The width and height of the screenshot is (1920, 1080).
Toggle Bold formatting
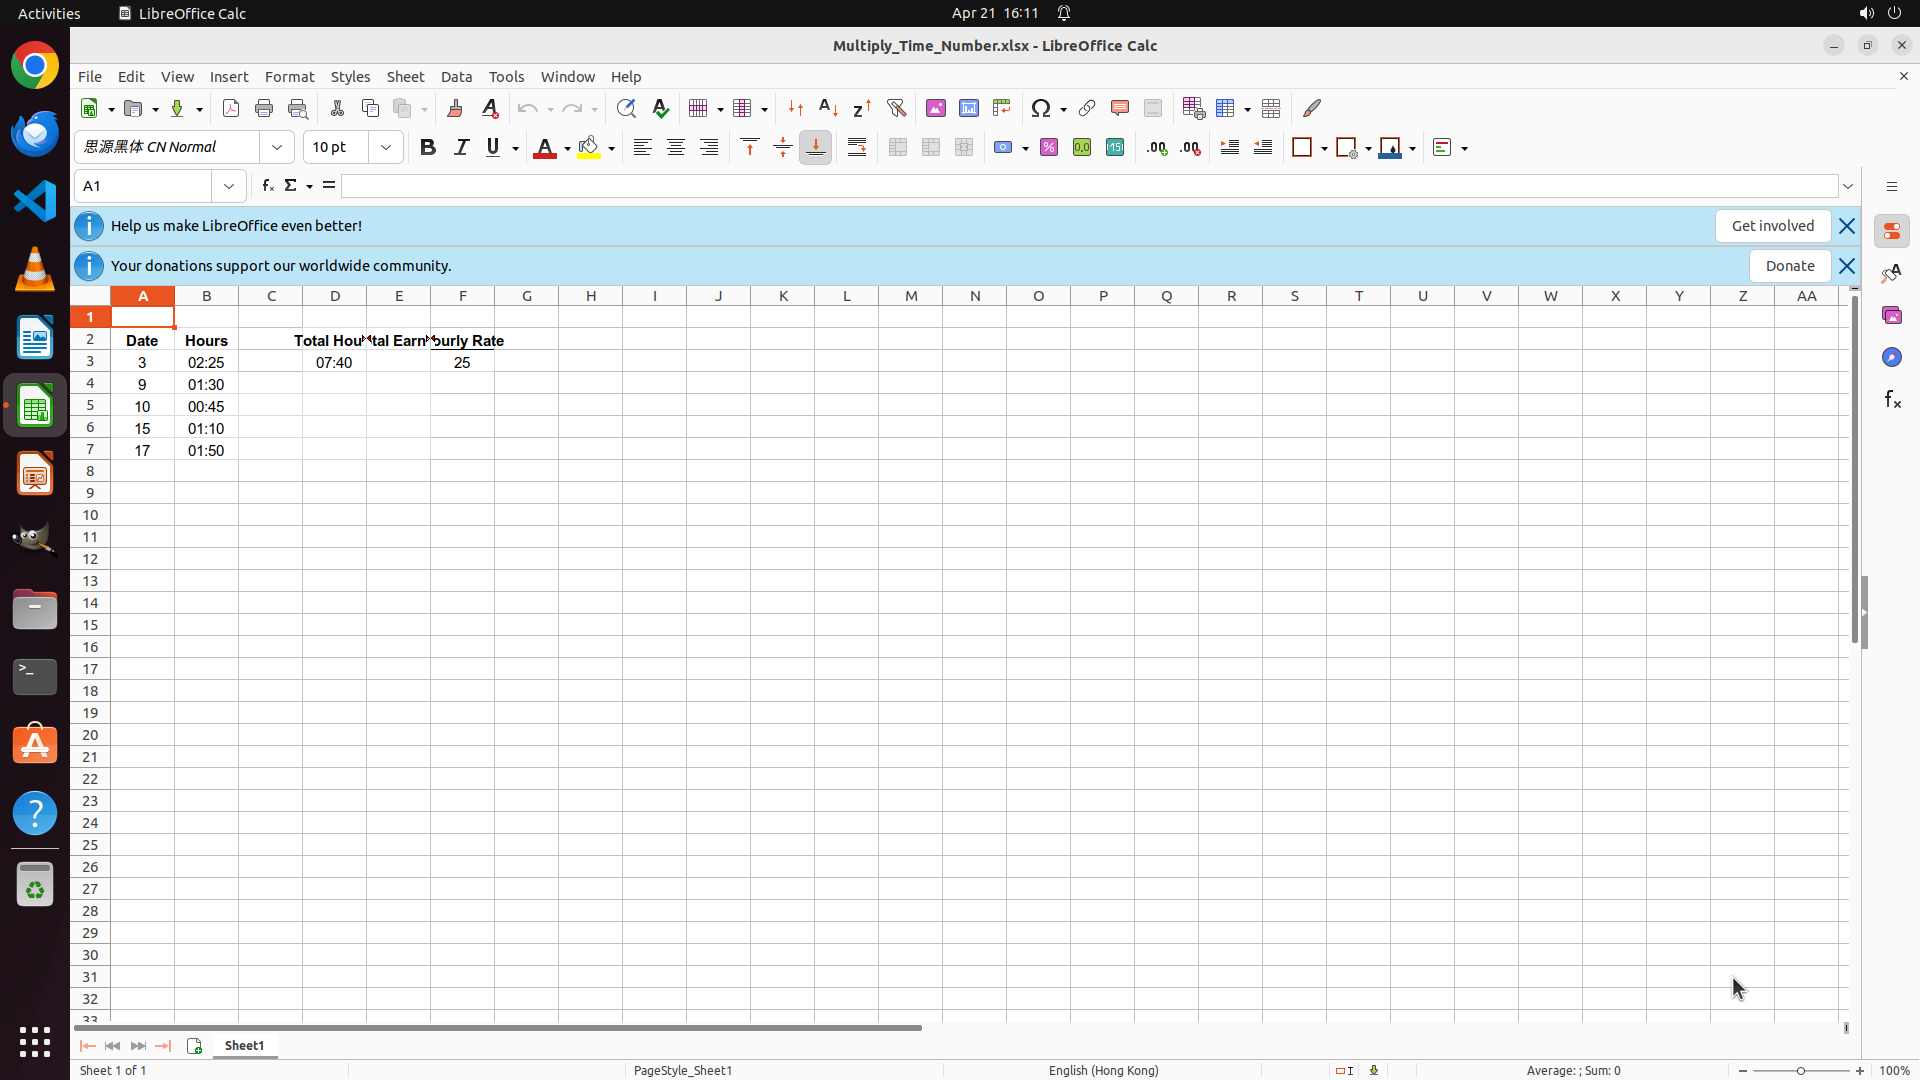click(x=428, y=148)
